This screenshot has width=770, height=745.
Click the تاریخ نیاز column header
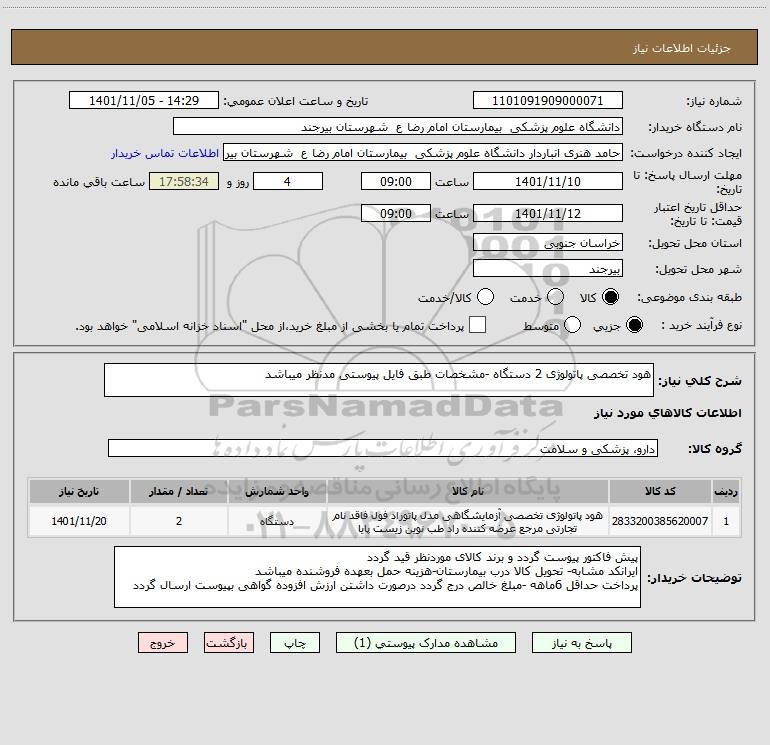(x=79, y=492)
